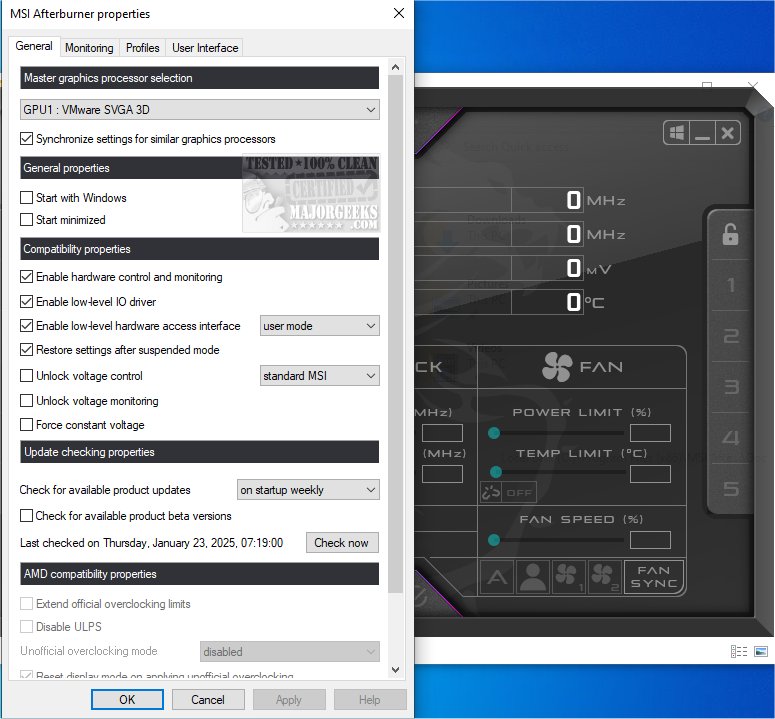
Task: Open the master graphics processor dropdown
Action: point(199,109)
